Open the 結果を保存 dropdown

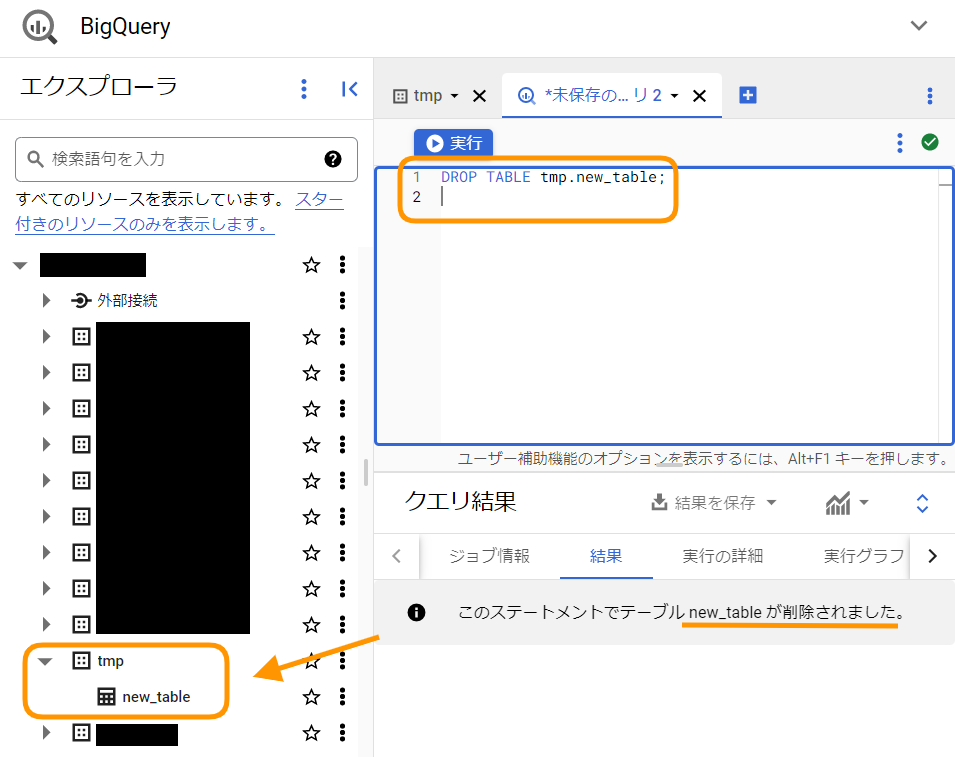click(x=714, y=503)
